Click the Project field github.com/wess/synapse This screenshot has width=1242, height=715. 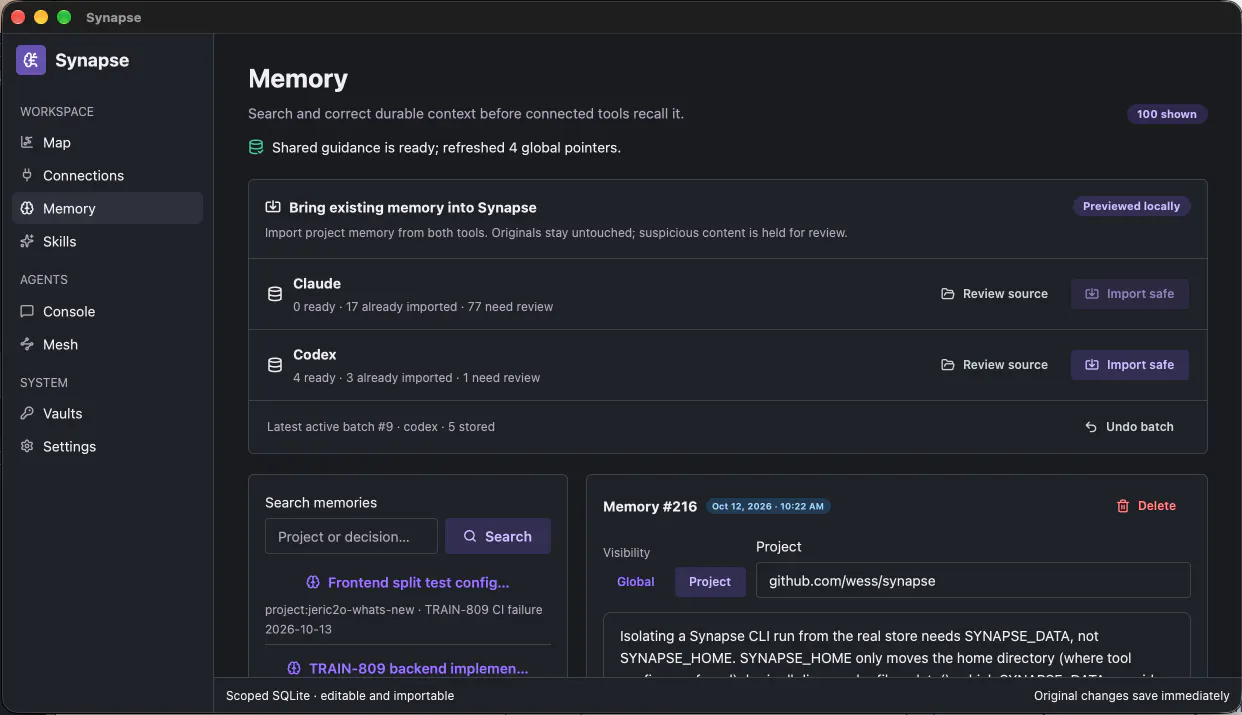click(x=973, y=581)
